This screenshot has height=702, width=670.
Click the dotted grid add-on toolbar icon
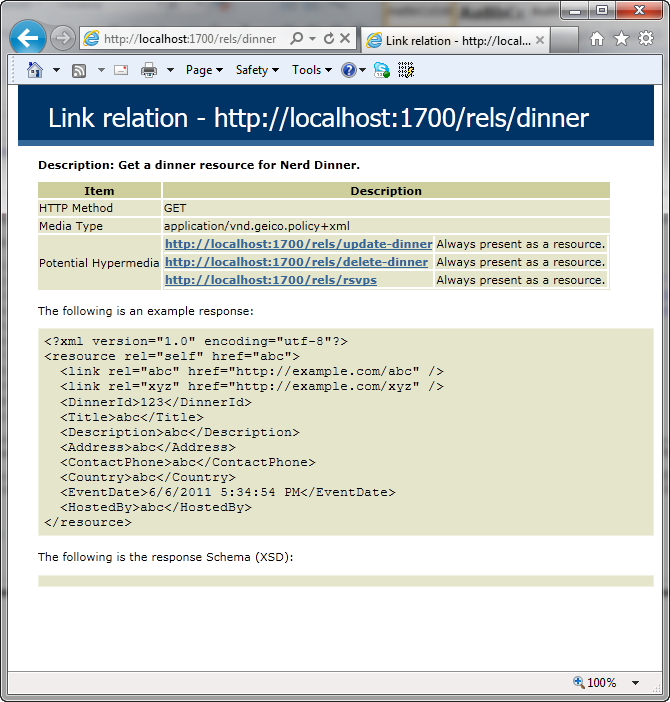(406, 70)
